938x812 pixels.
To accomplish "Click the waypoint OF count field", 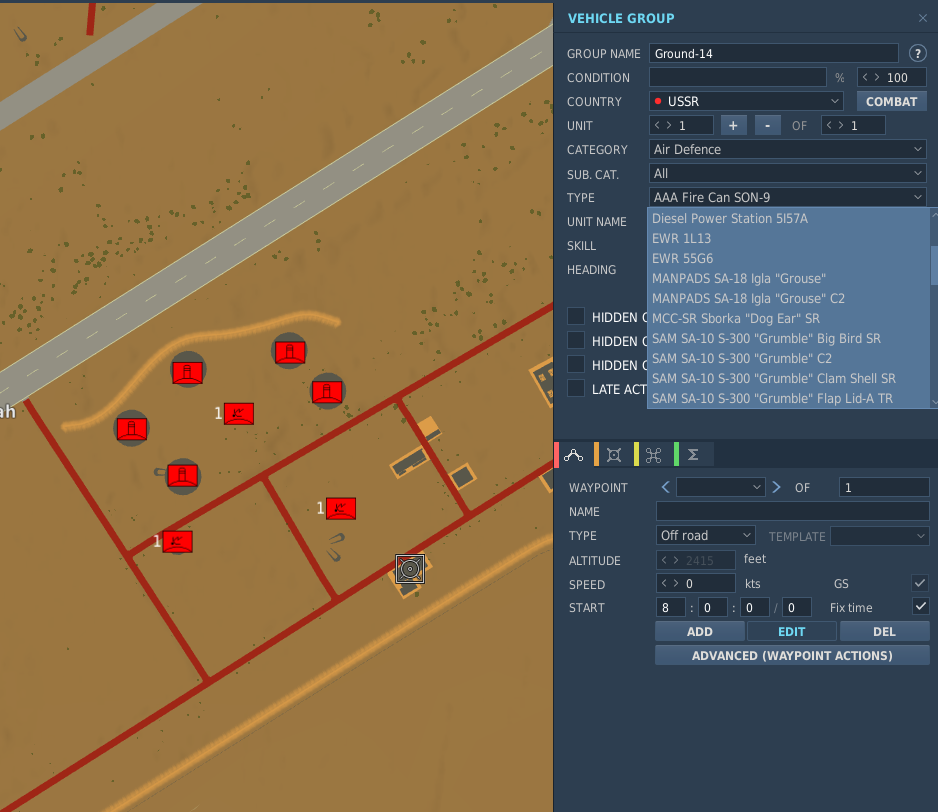I will [x=884, y=487].
